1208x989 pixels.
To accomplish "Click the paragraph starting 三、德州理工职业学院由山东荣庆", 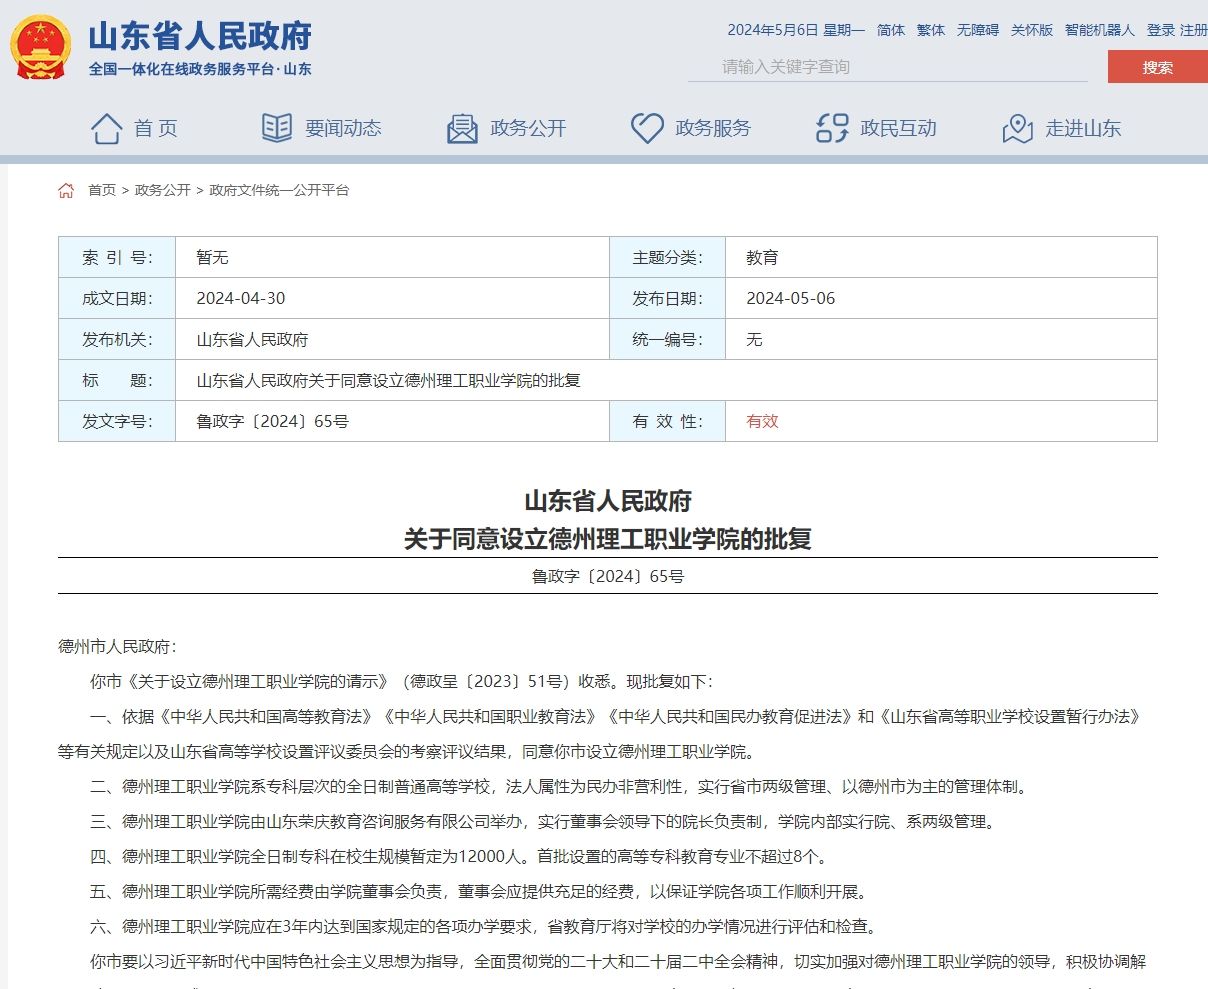I will tap(543, 822).
